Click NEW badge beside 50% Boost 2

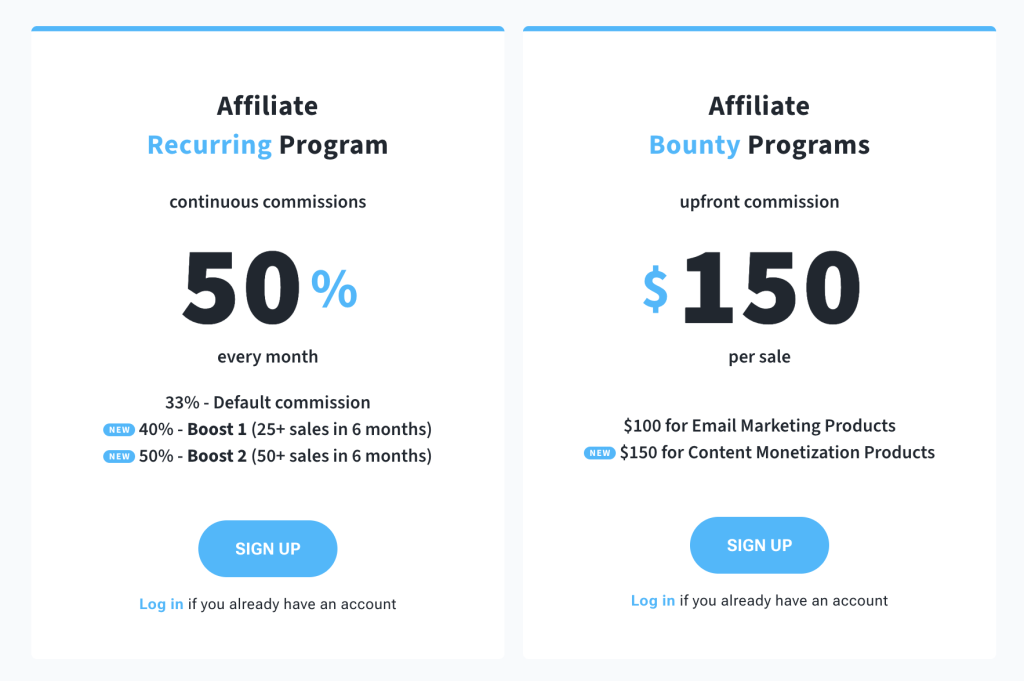pyautogui.click(x=119, y=456)
